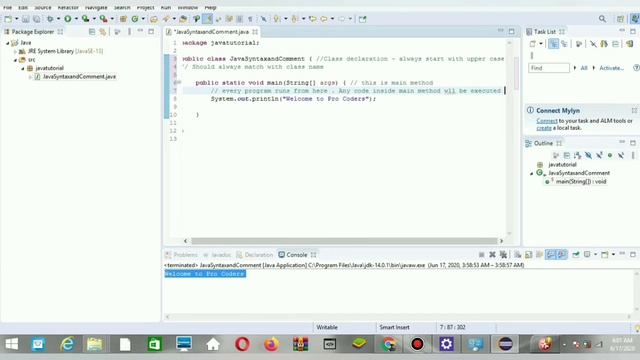Open the Run menu

166,7
